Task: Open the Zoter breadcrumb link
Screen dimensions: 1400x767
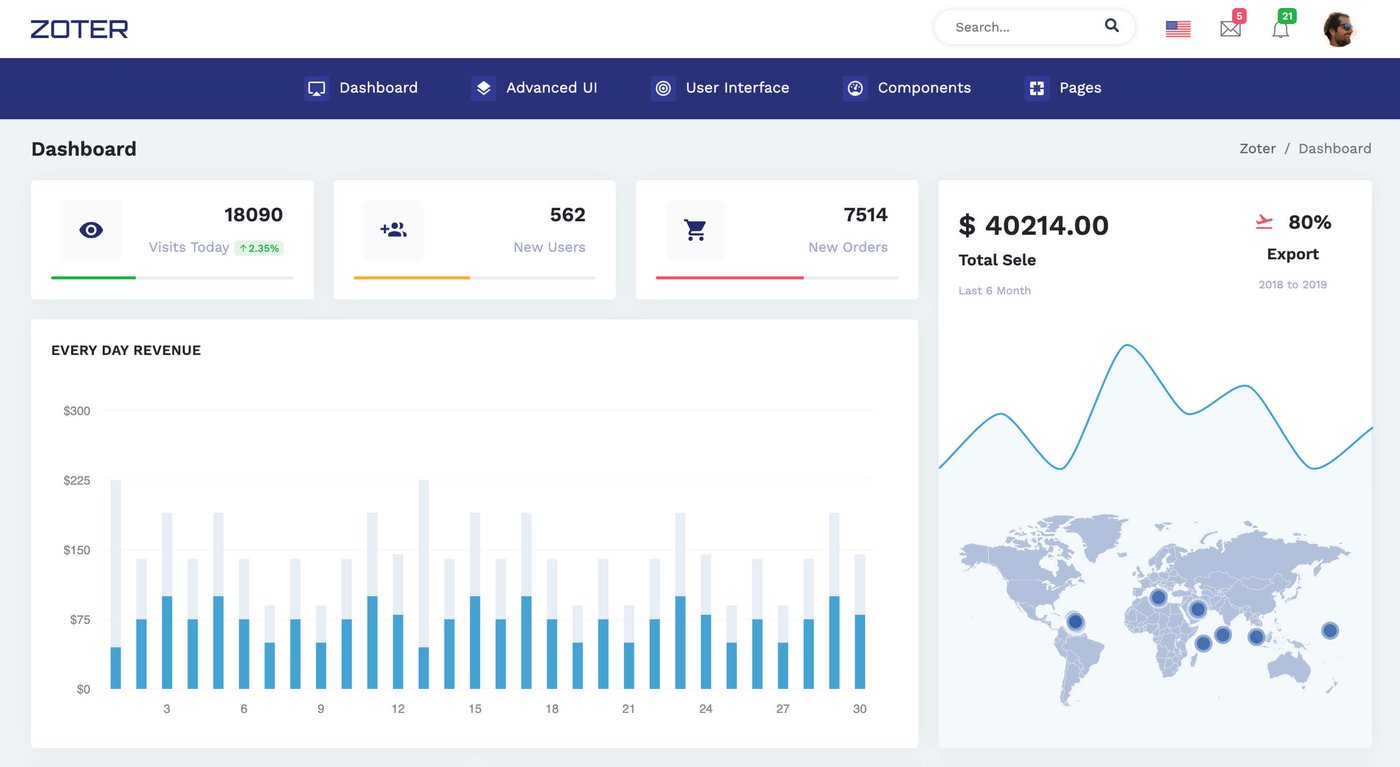Action: point(1257,148)
